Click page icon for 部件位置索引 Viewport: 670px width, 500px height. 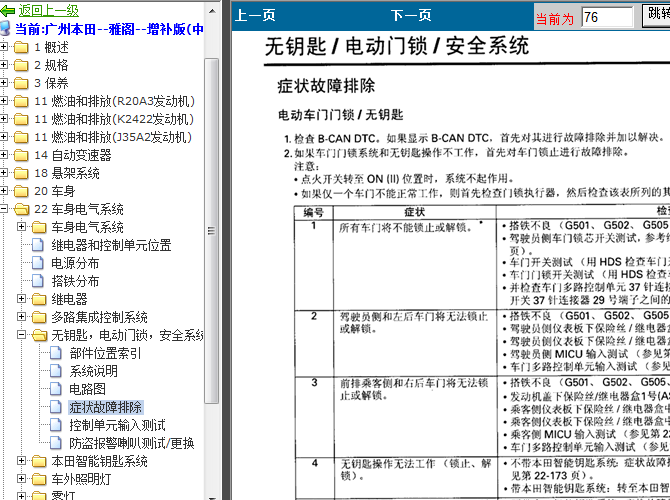click(56, 353)
